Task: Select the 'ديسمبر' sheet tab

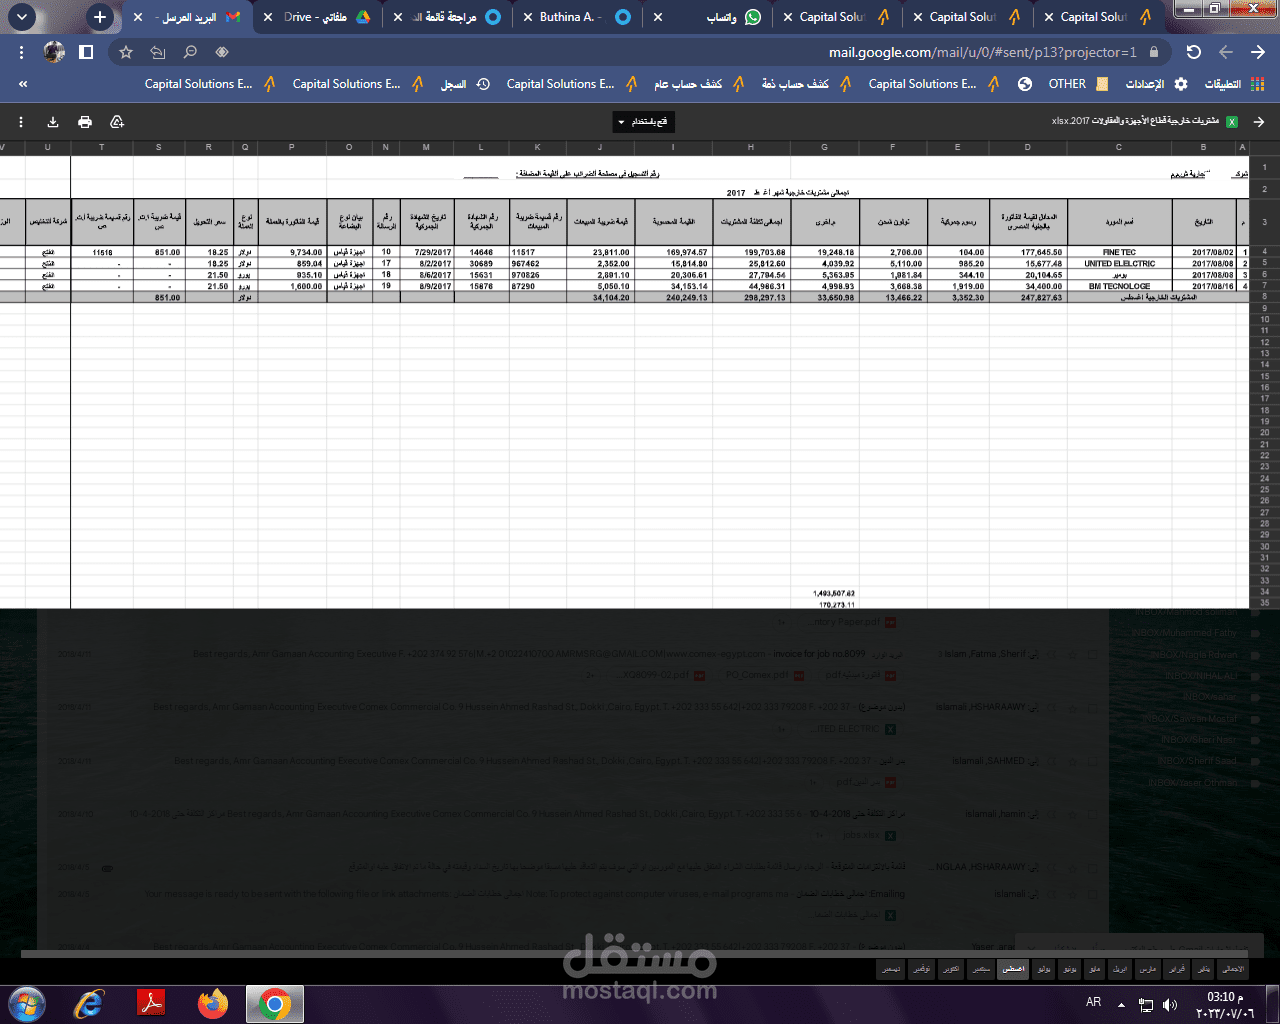Action: point(890,969)
